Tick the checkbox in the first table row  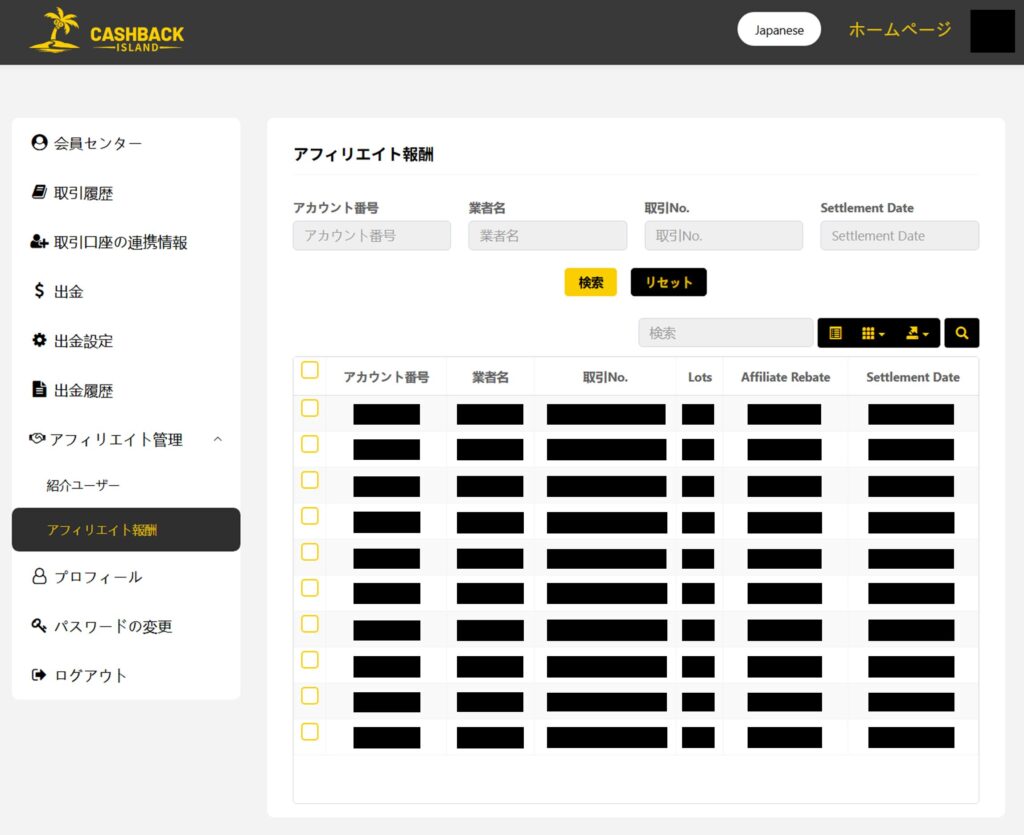tap(310, 408)
